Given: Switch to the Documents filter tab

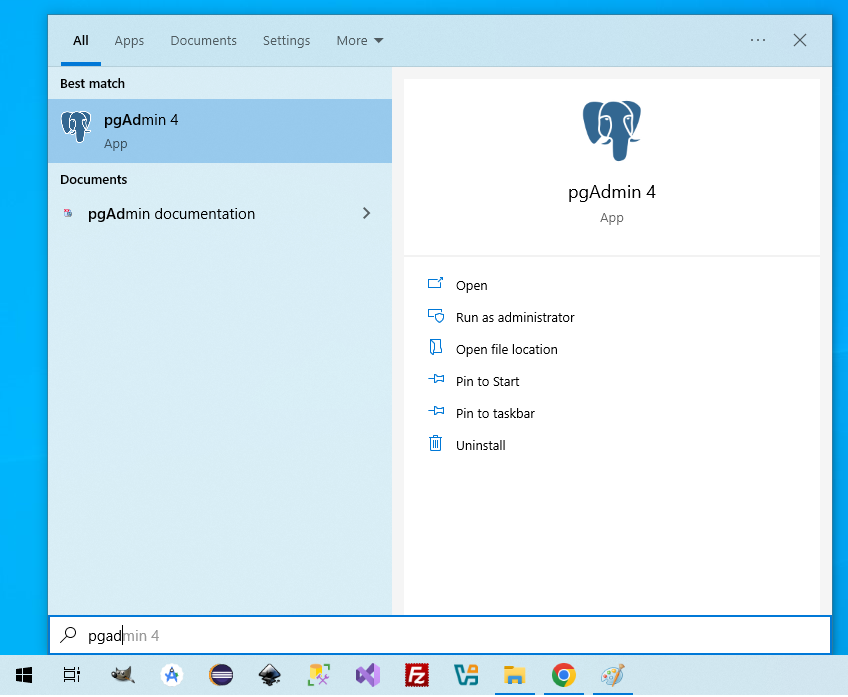Looking at the screenshot, I should [203, 41].
